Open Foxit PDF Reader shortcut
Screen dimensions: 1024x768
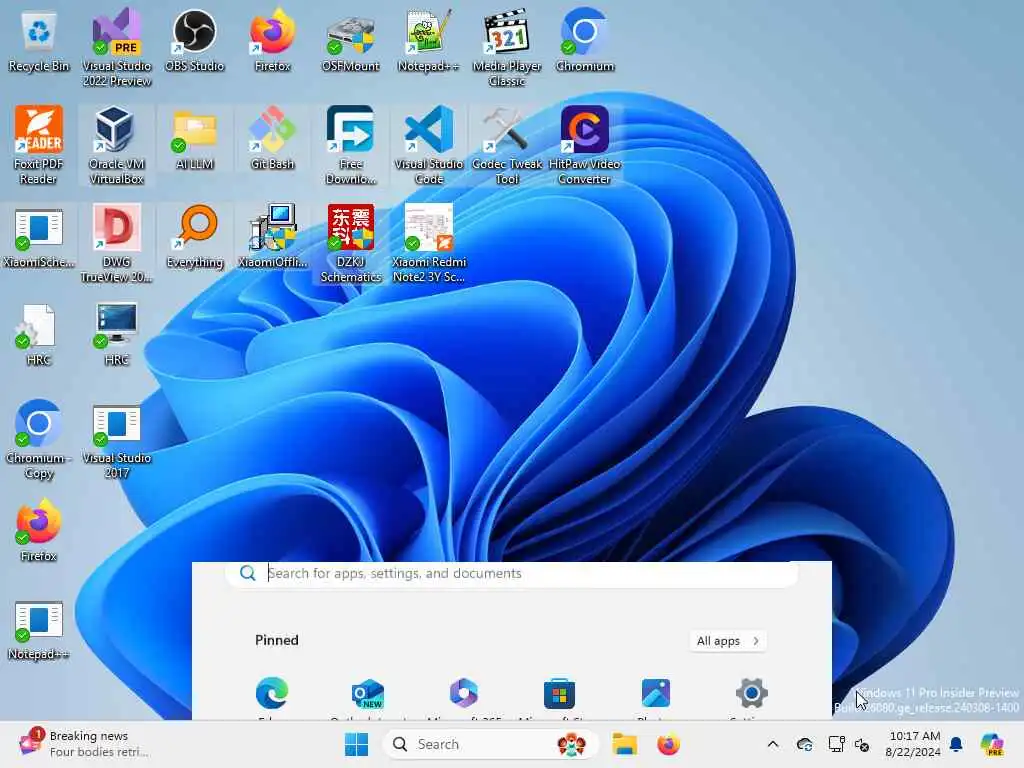tap(39, 145)
